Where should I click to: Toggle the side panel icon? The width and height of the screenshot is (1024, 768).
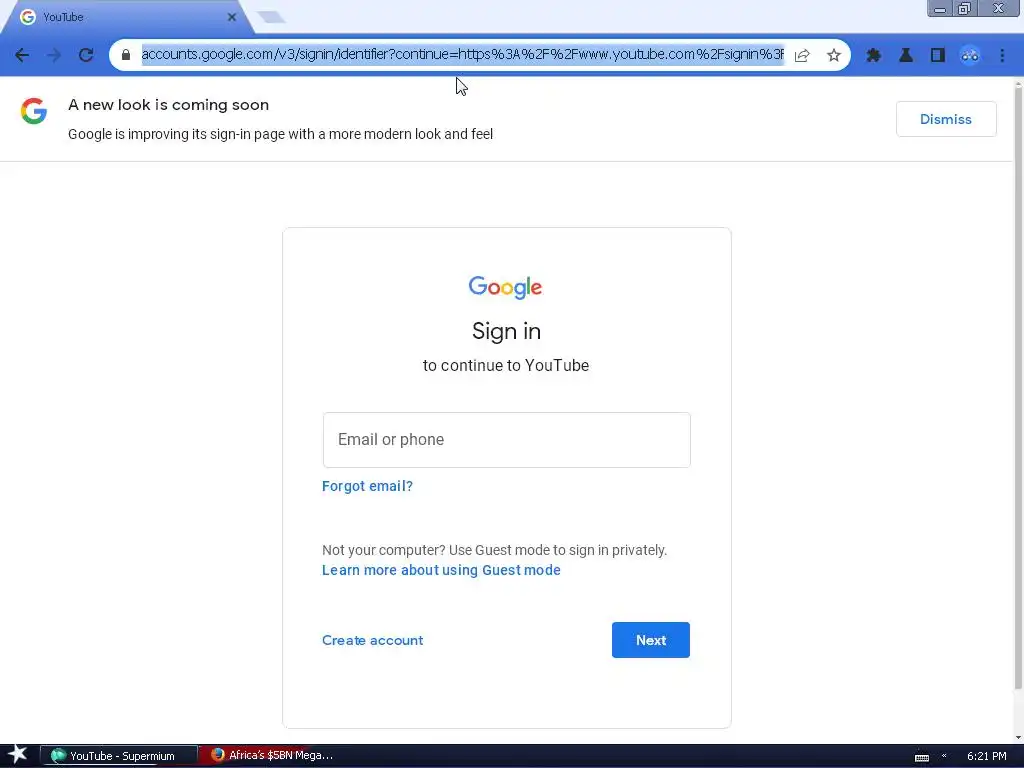click(x=938, y=56)
